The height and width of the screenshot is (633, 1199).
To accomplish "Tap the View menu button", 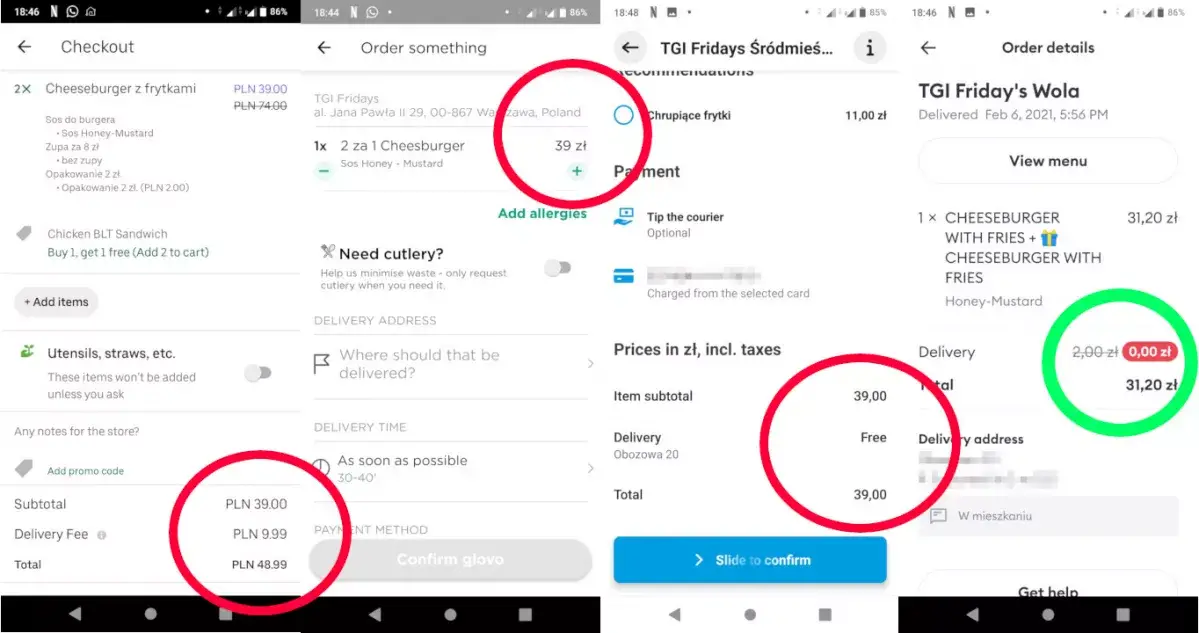I will point(1048,161).
